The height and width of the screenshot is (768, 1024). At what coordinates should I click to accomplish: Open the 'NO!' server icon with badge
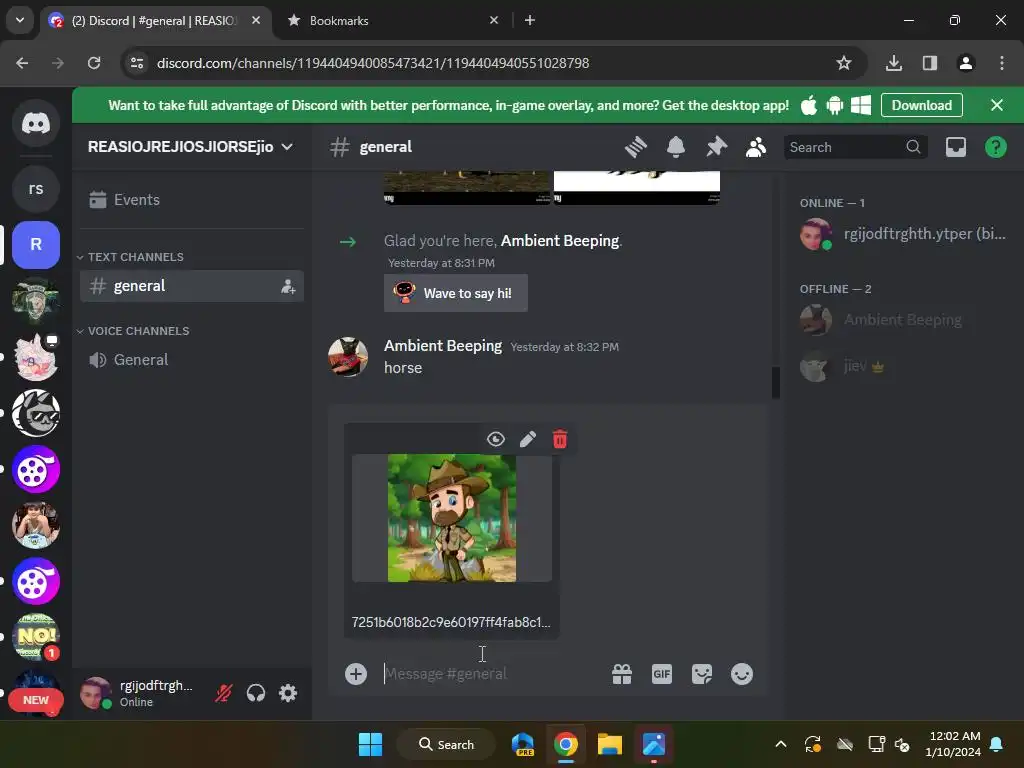coord(36,637)
